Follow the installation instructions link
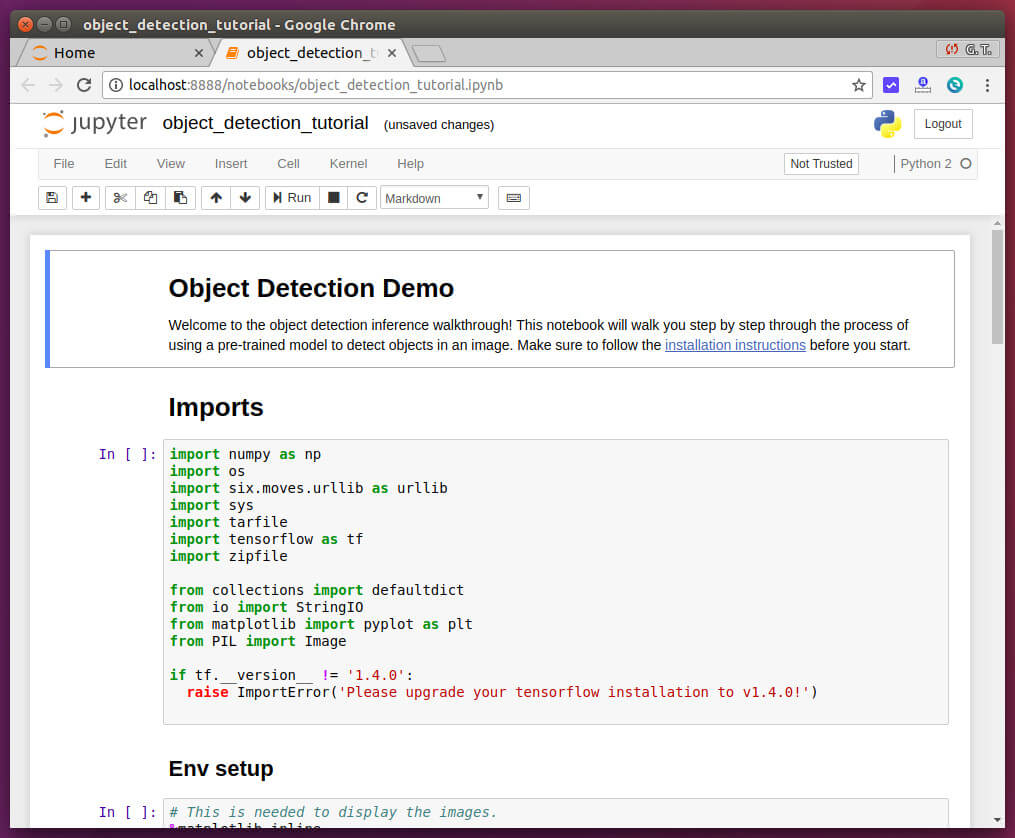The width and height of the screenshot is (1015, 838). (735, 345)
